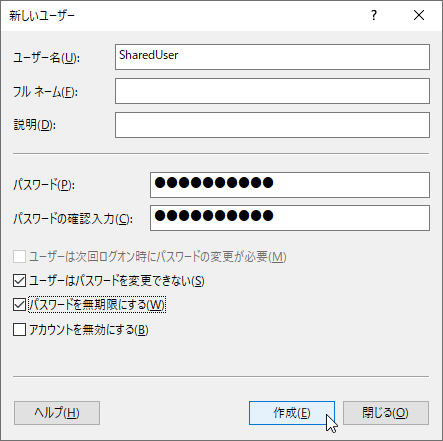The height and width of the screenshot is (441, 443).
Task: Click the パスワードの確認入力 field
Action: [290, 218]
